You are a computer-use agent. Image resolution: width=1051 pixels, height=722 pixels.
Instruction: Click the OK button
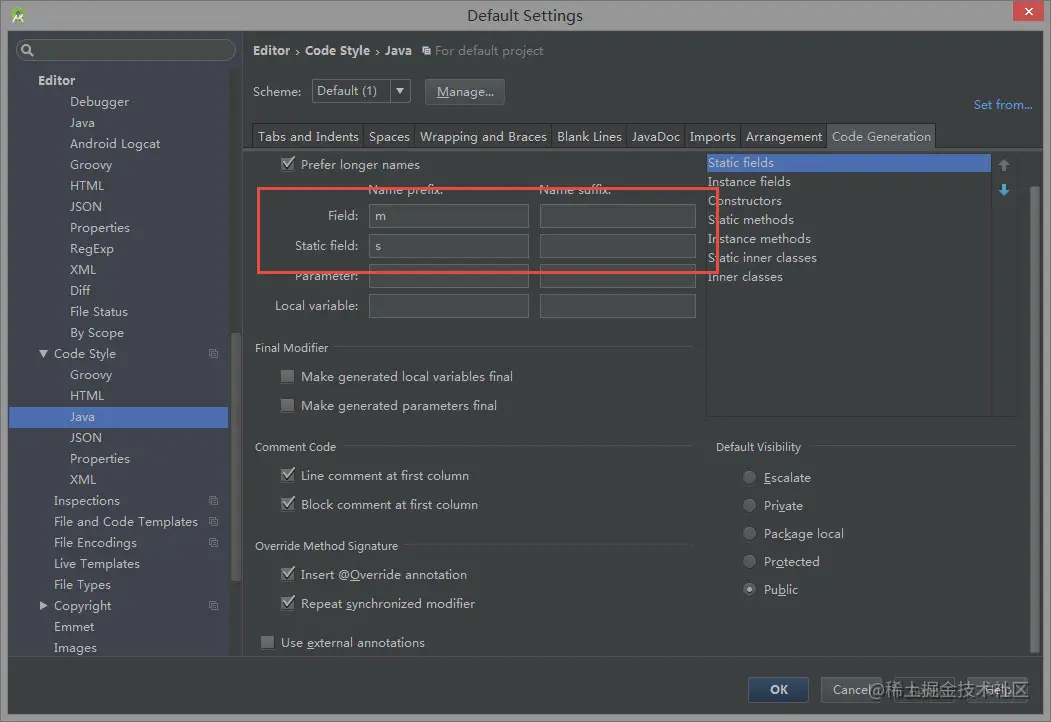point(778,689)
